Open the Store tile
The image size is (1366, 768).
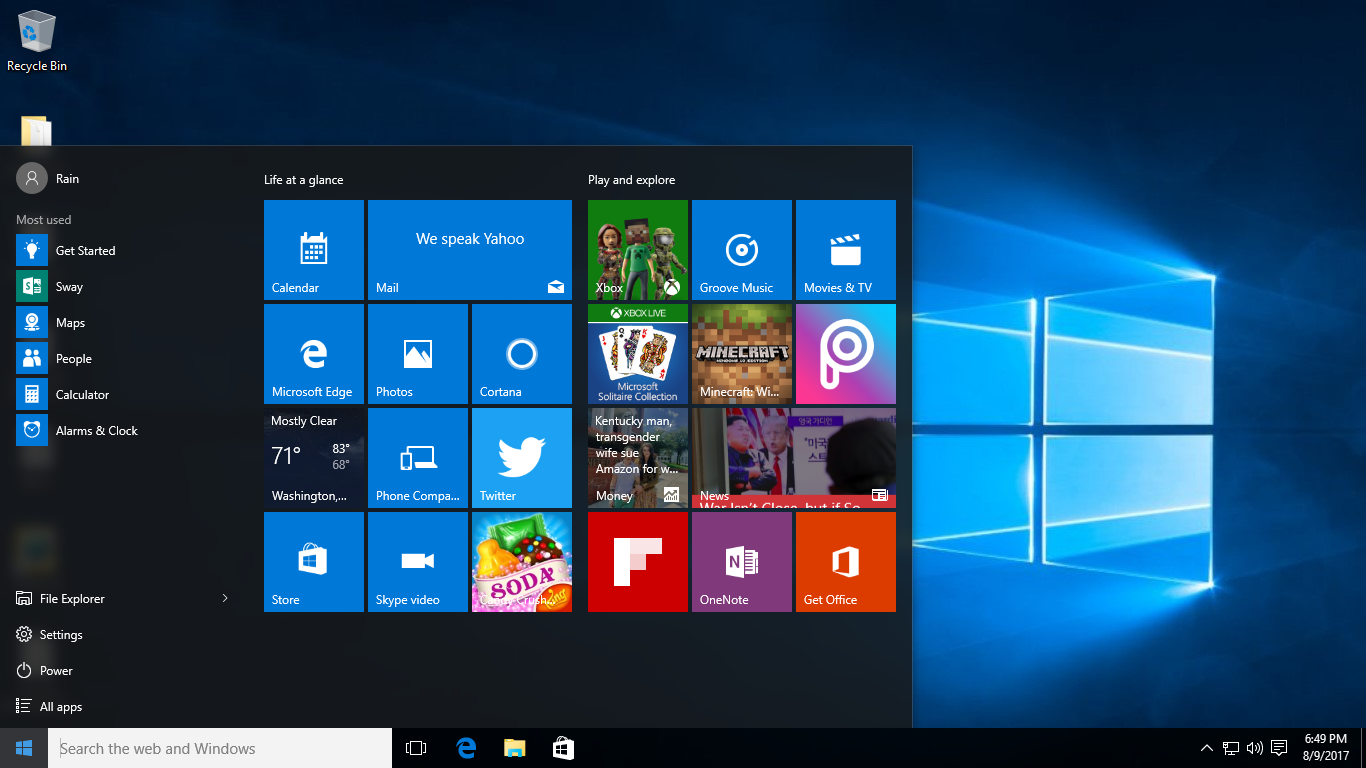(314, 562)
